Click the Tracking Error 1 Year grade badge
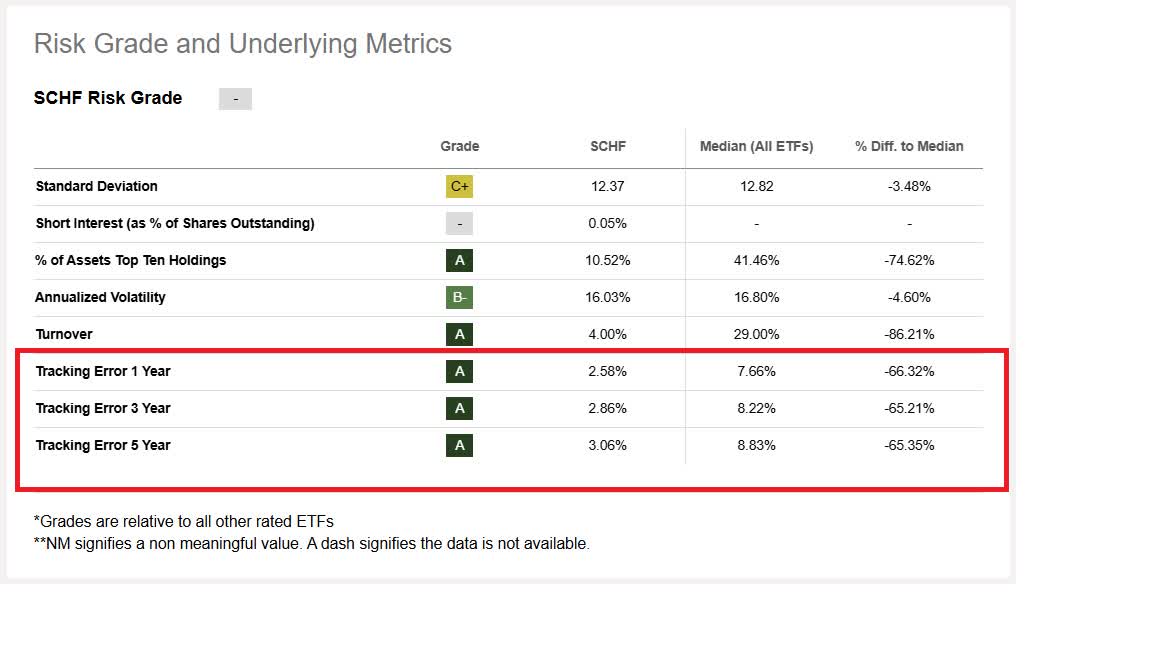This screenshot has width=1152, height=648. (459, 371)
